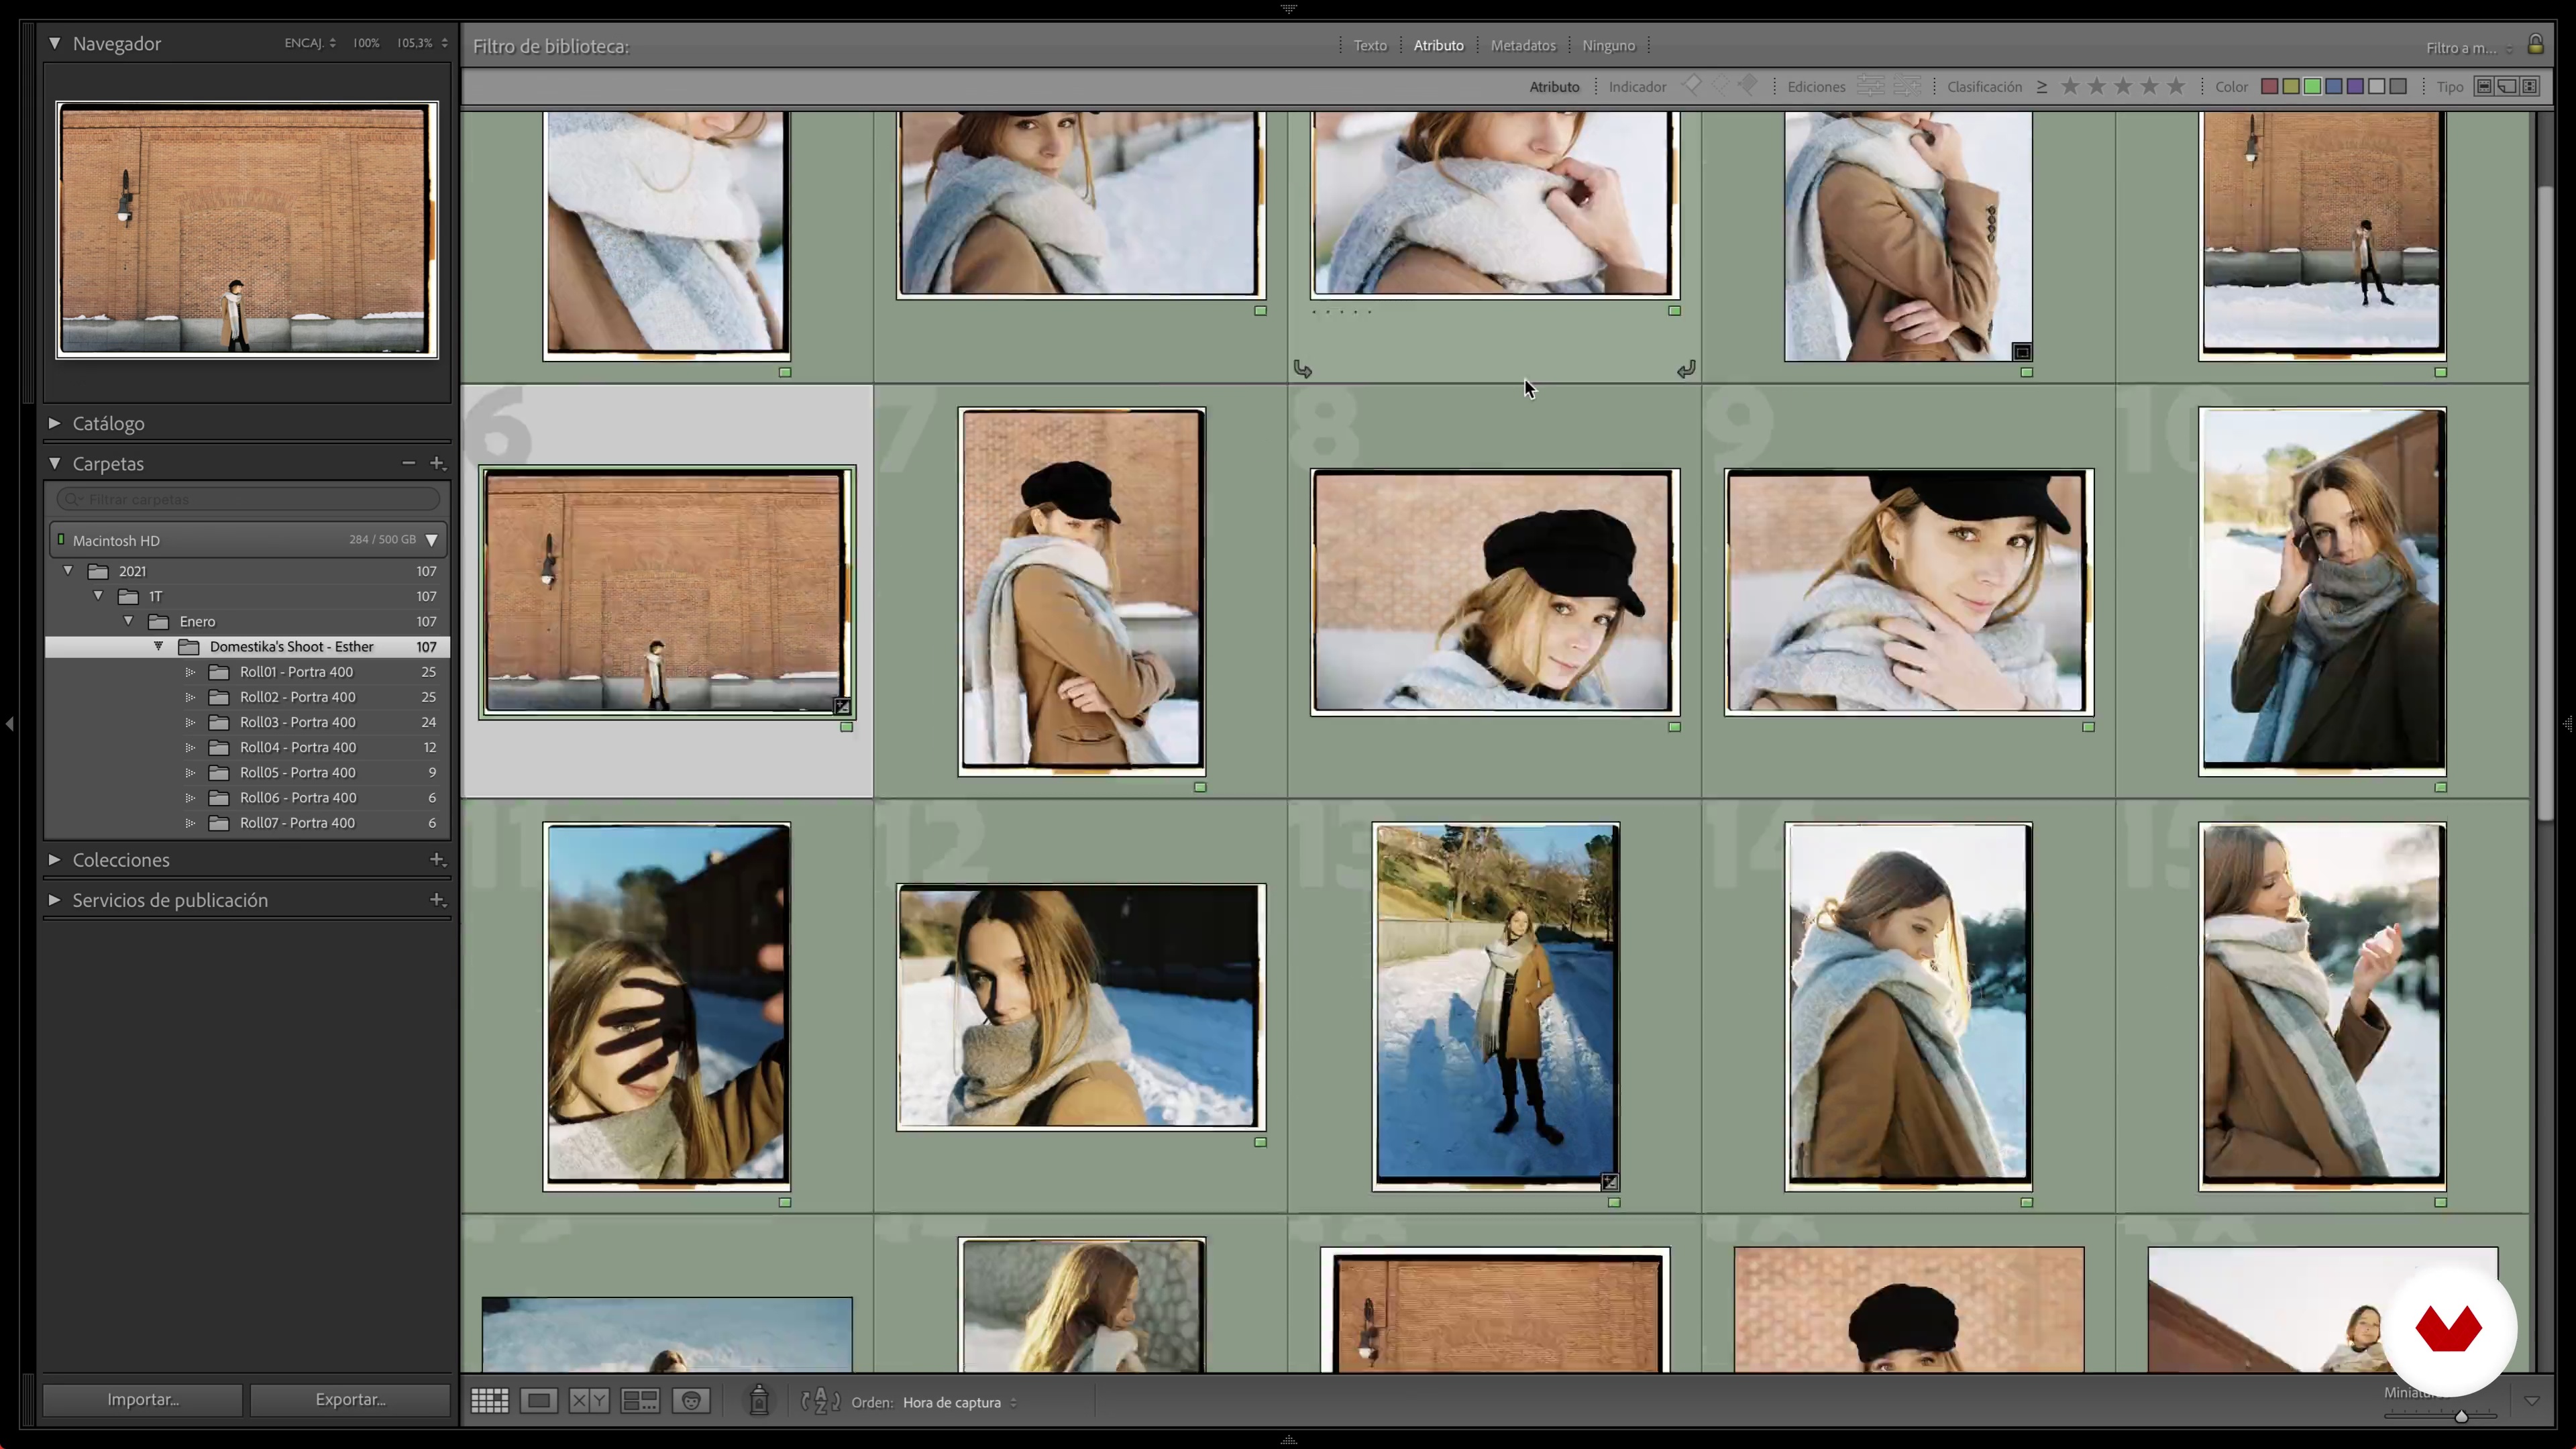
Task: Filter type virtual copies icon
Action: point(2507,87)
